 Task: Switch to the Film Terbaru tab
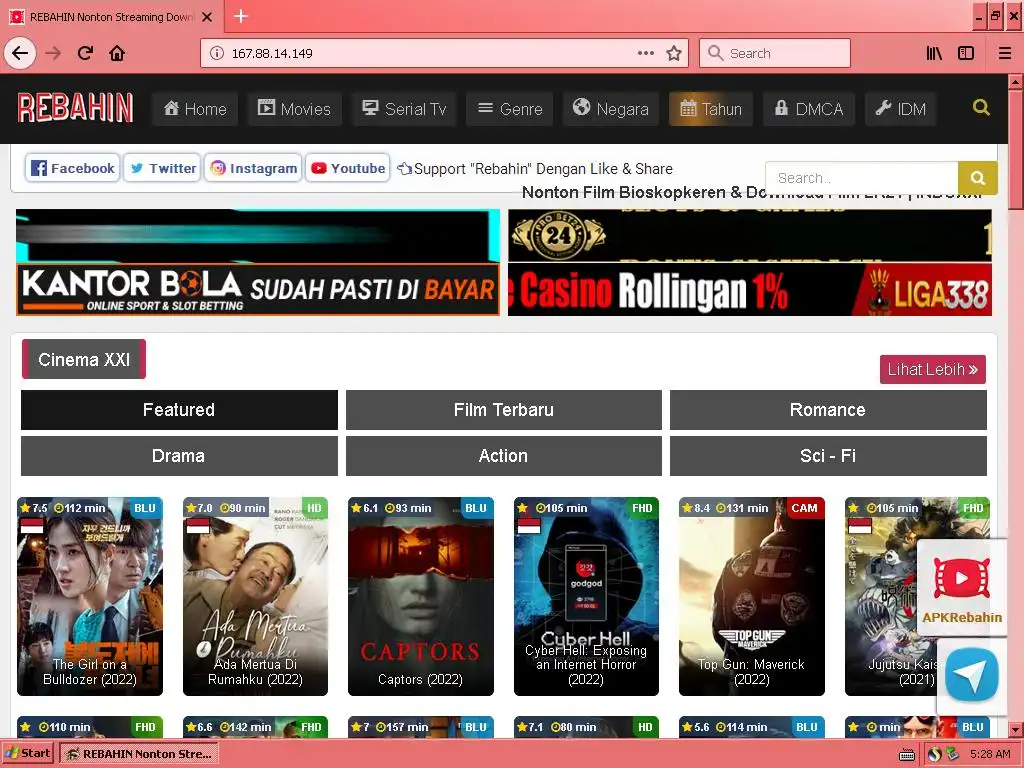504,409
